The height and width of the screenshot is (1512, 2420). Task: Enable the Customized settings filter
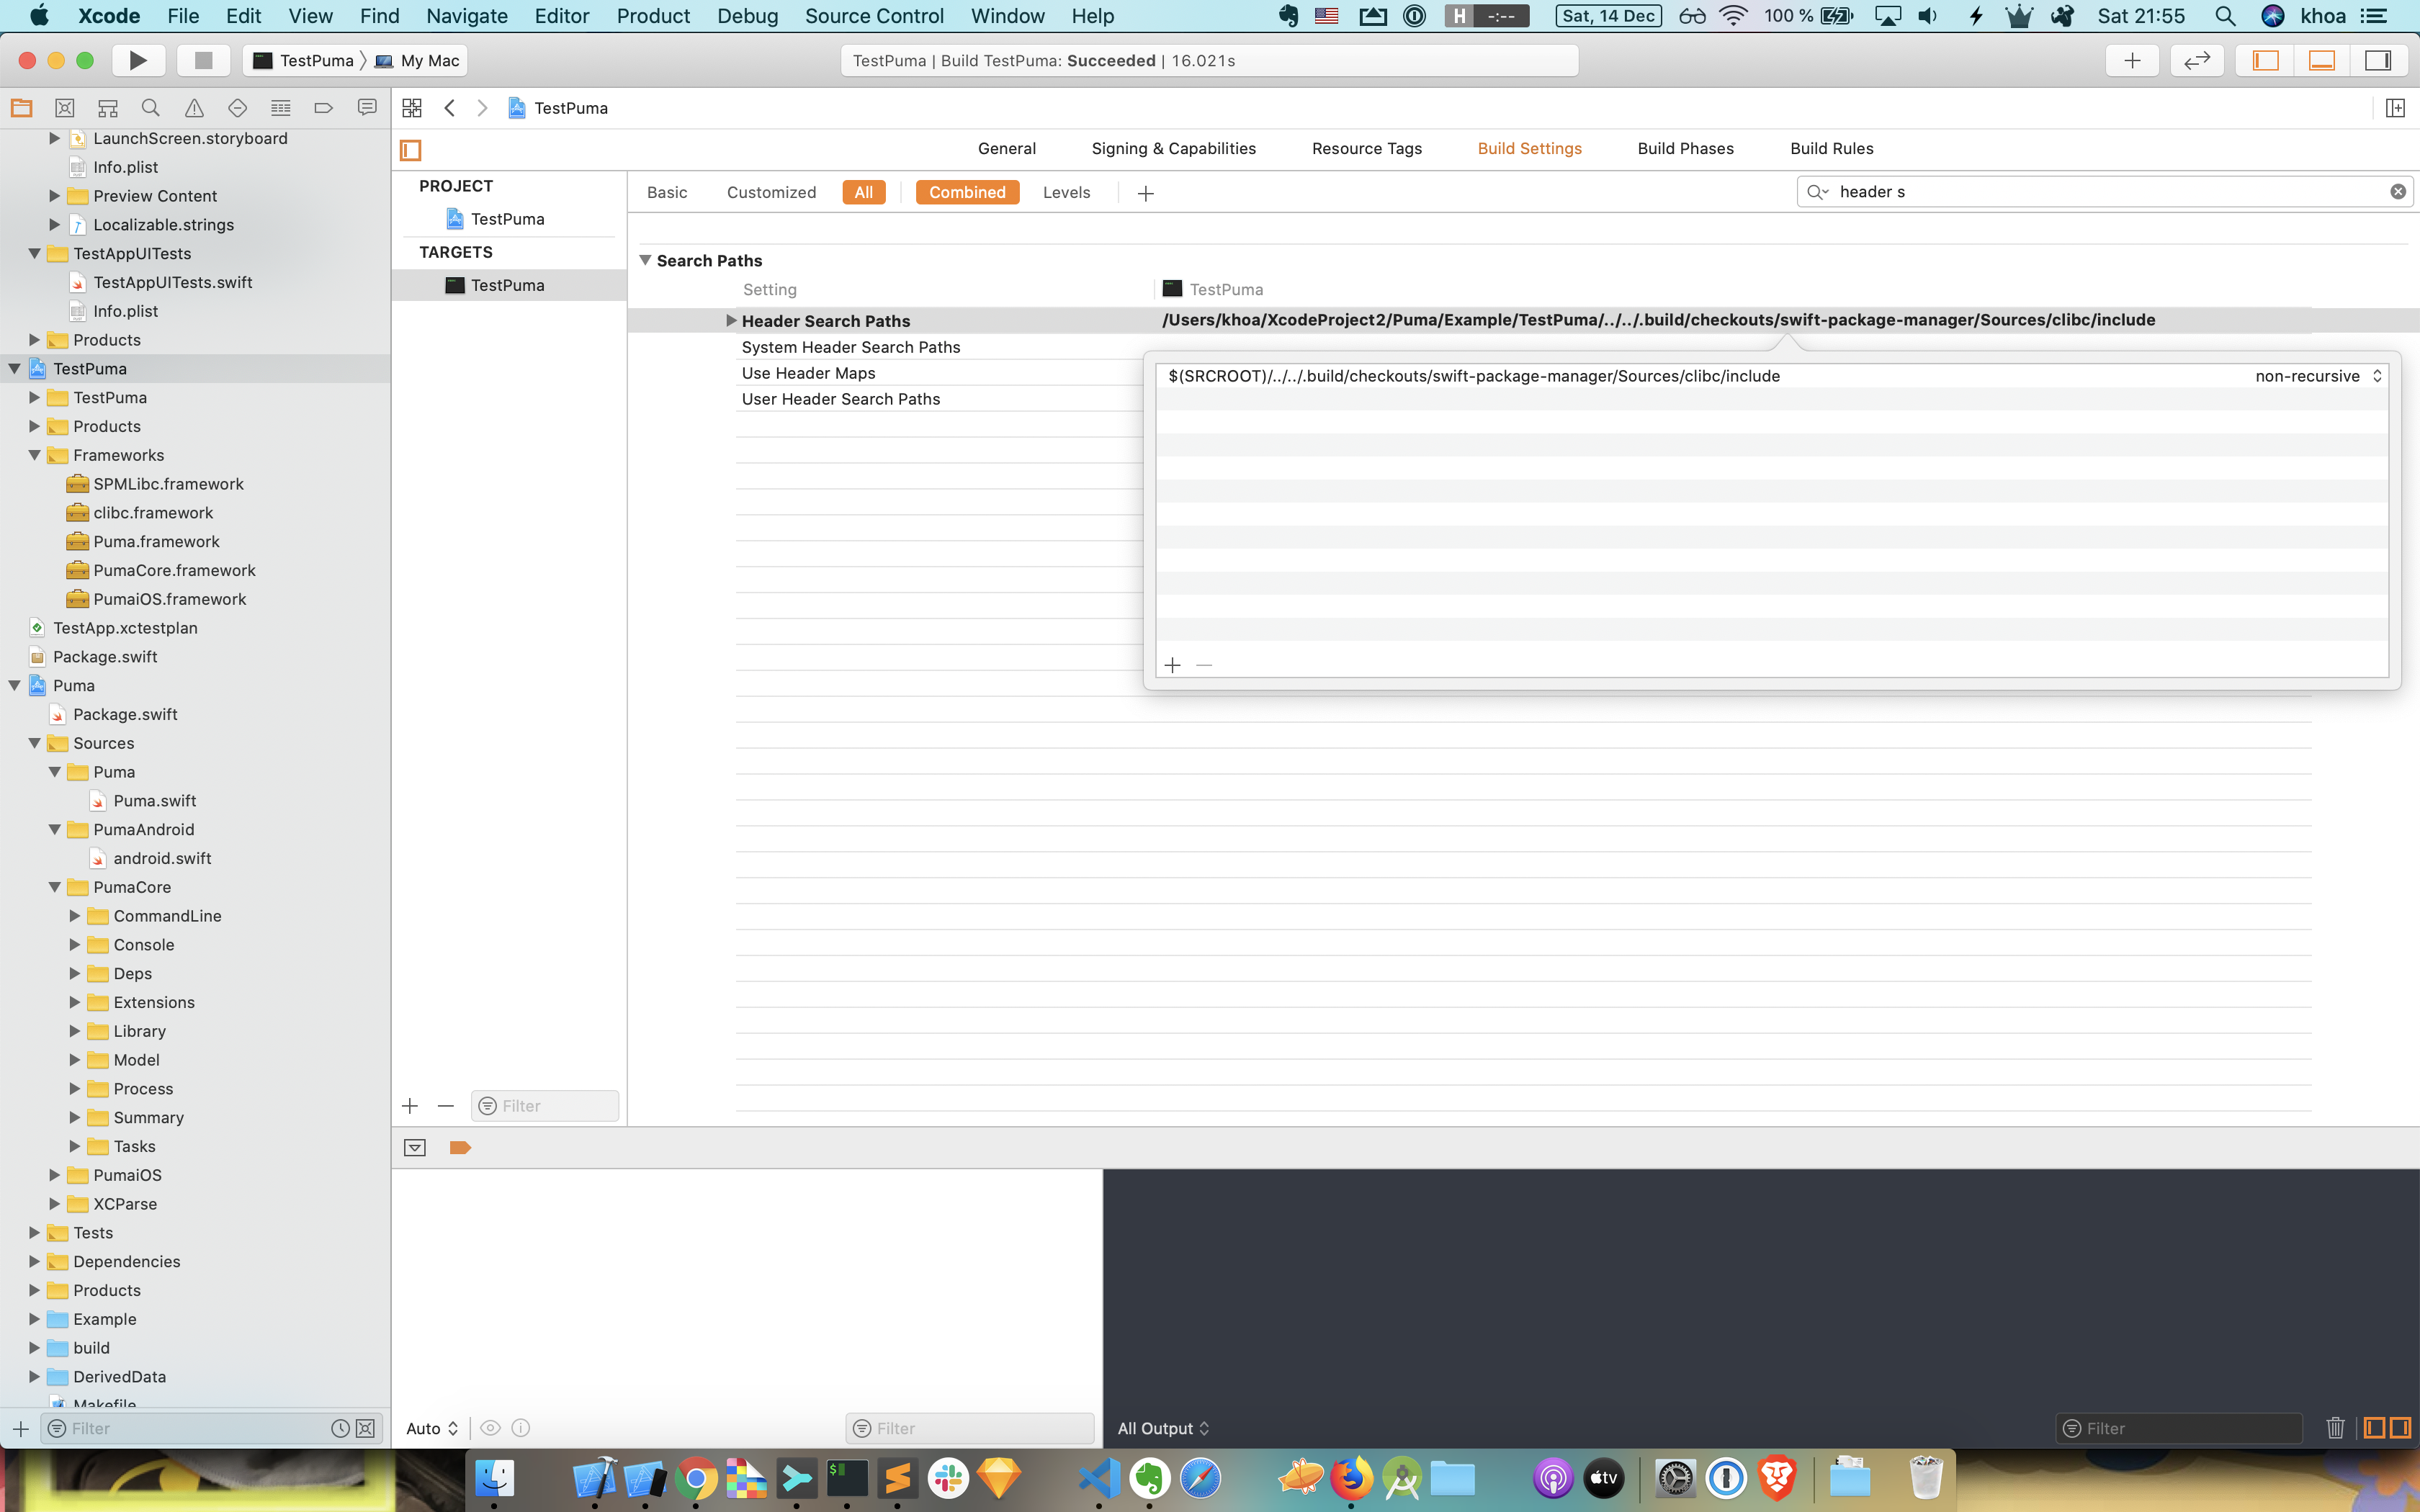770,192
